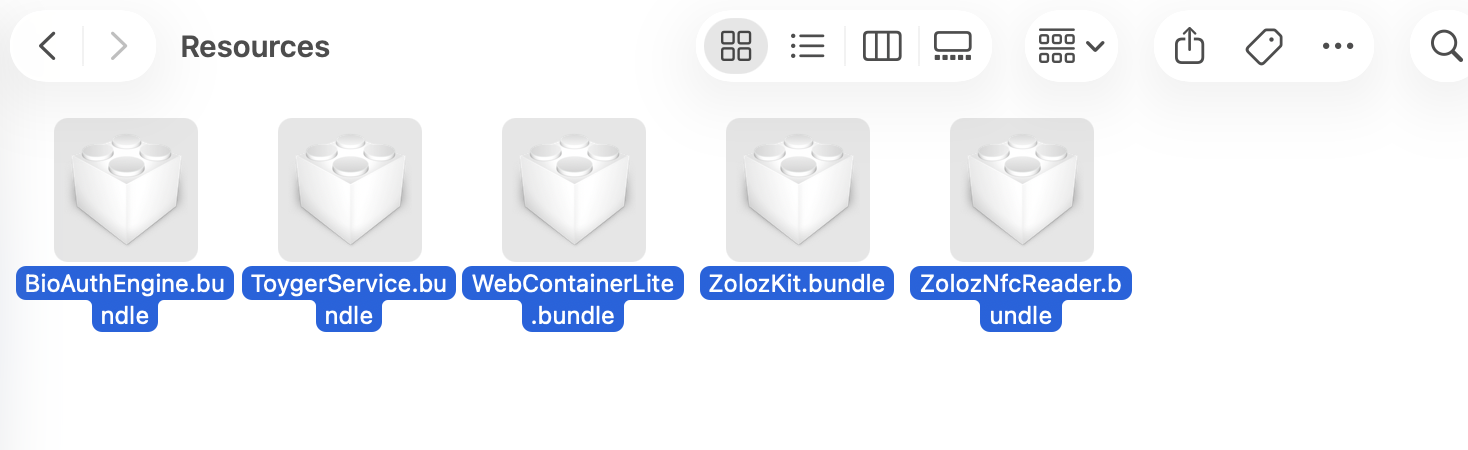Open the group-by options dropdown
This screenshot has width=1468, height=450.
point(1071,46)
